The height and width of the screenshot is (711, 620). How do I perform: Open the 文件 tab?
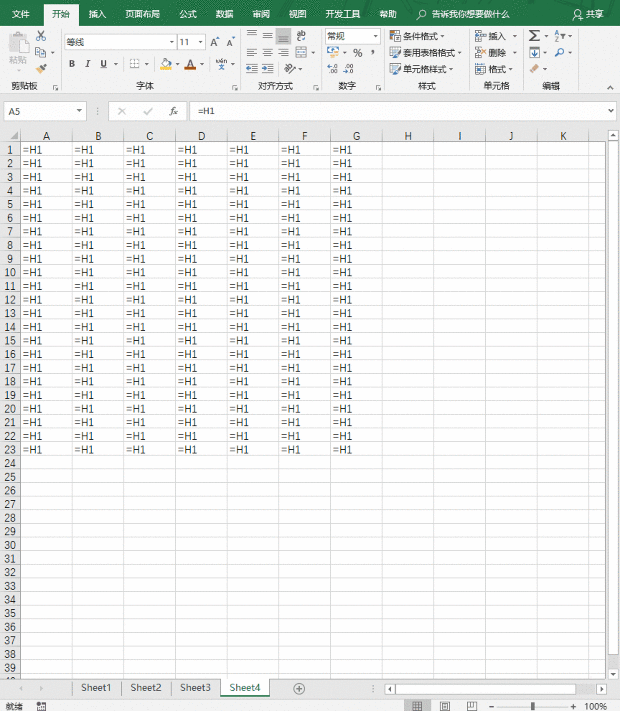pyautogui.click(x=20, y=14)
